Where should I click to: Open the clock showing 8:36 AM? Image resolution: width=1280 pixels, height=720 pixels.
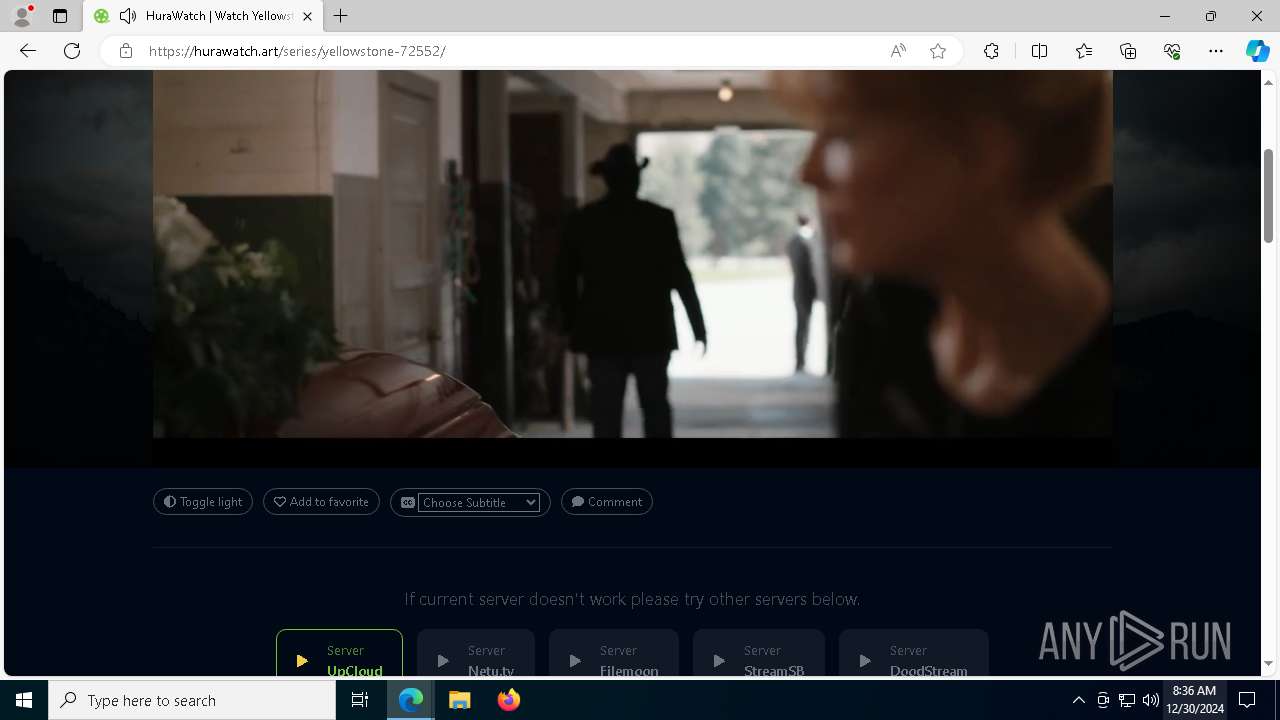pyautogui.click(x=1194, y=700)
